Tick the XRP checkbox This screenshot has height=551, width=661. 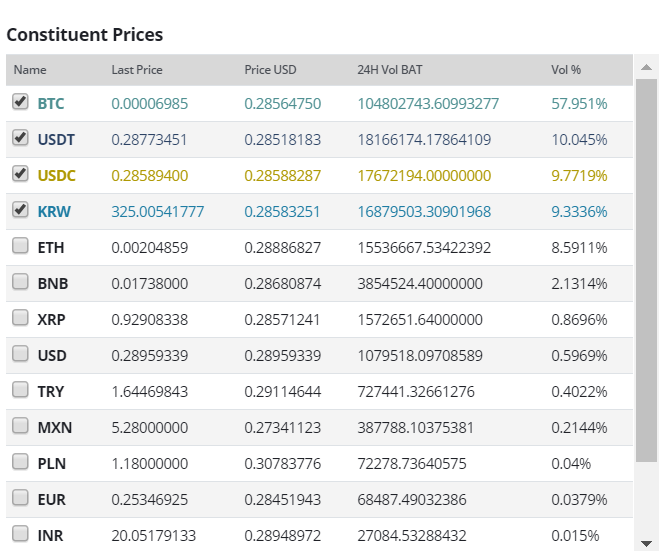tap(20, 317)
